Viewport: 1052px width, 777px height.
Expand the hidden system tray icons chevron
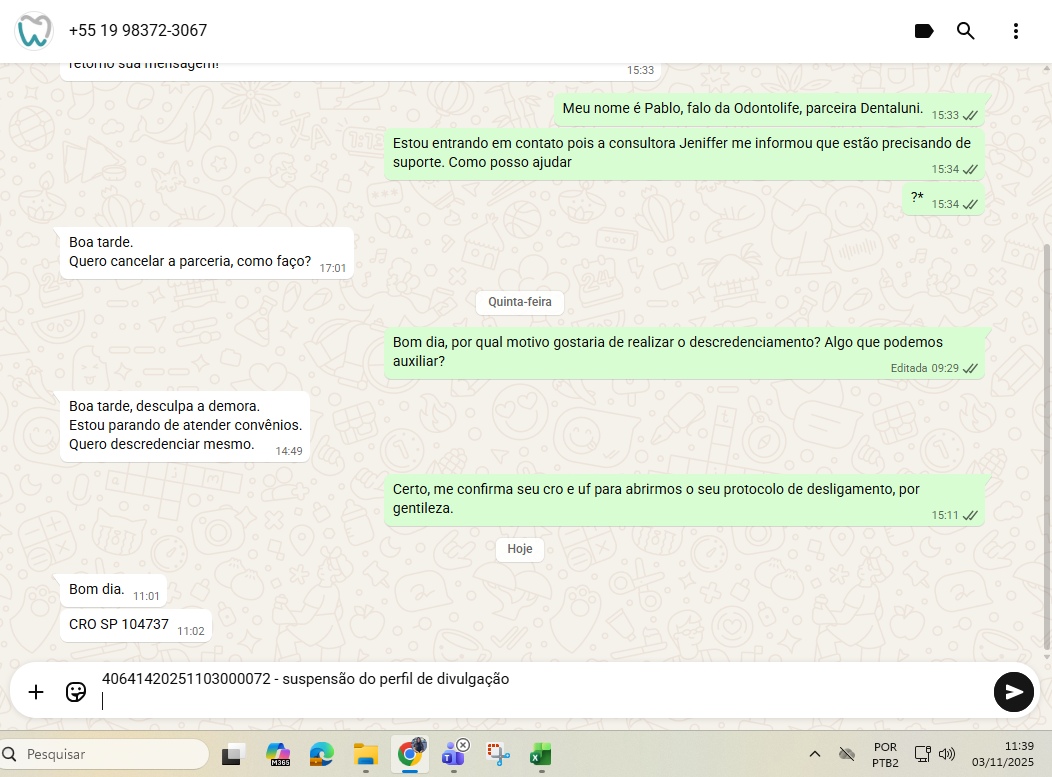[x=814, y=754]
